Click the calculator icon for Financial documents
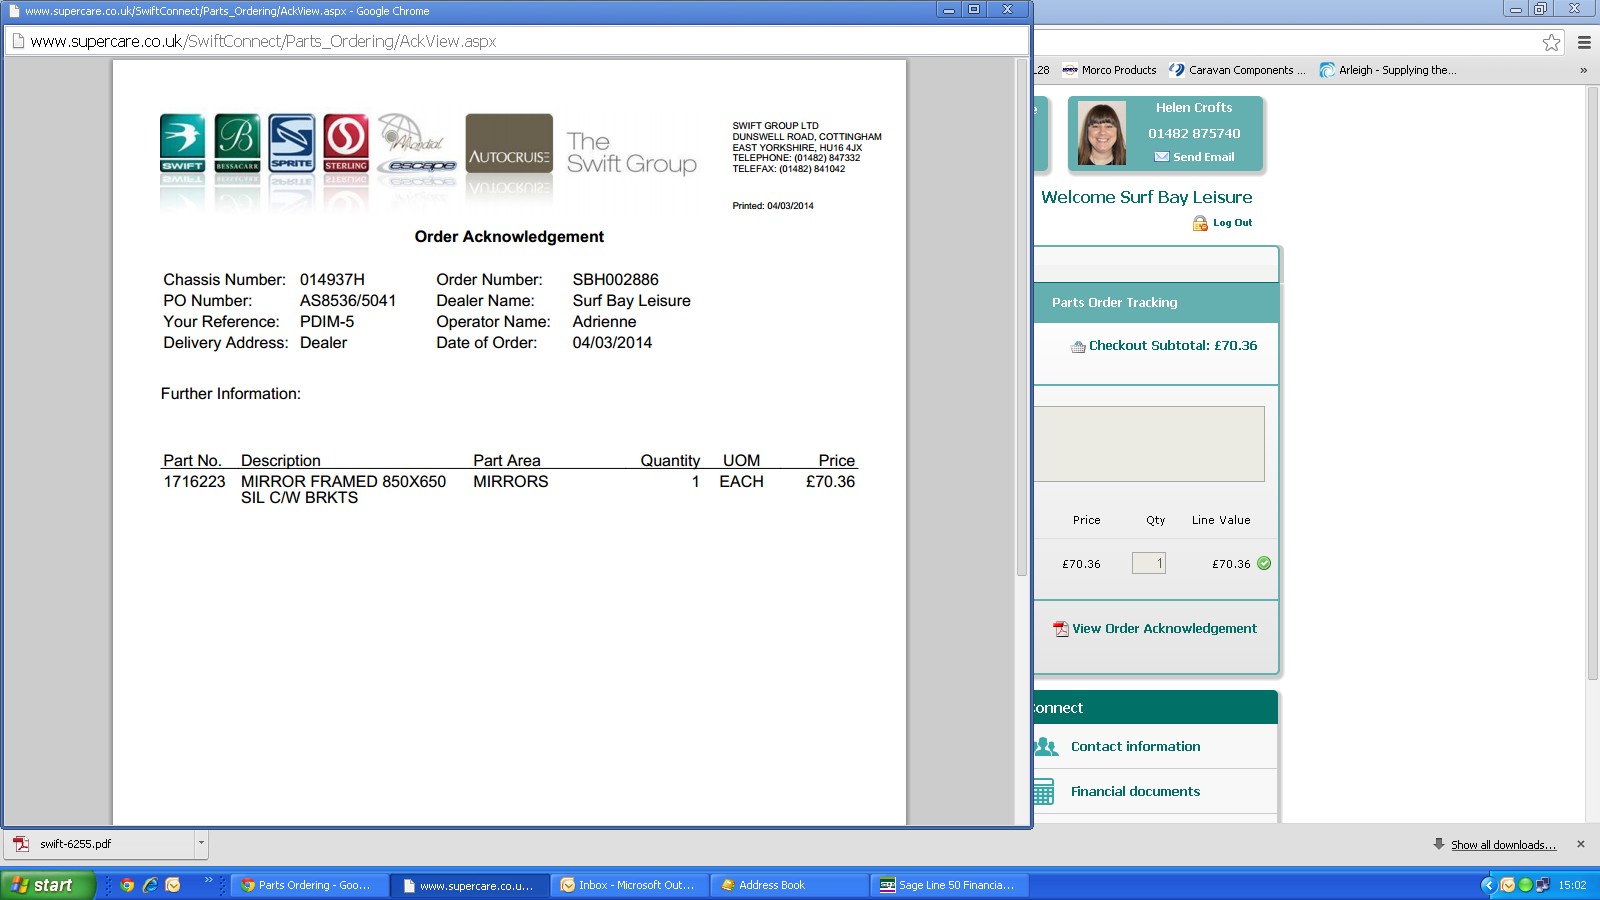The height and width of the screenshot is (900, 1600). point(1044,791)
